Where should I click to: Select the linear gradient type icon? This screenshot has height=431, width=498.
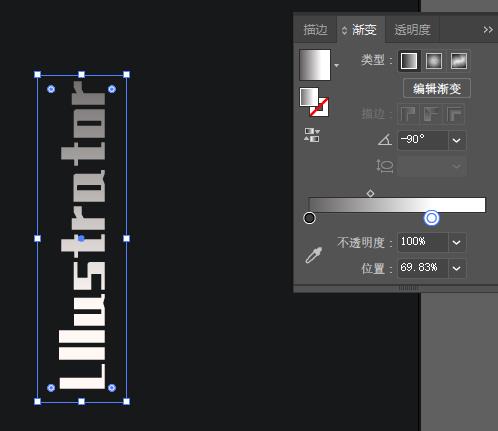pyautogui.click(x=409, y=61)
